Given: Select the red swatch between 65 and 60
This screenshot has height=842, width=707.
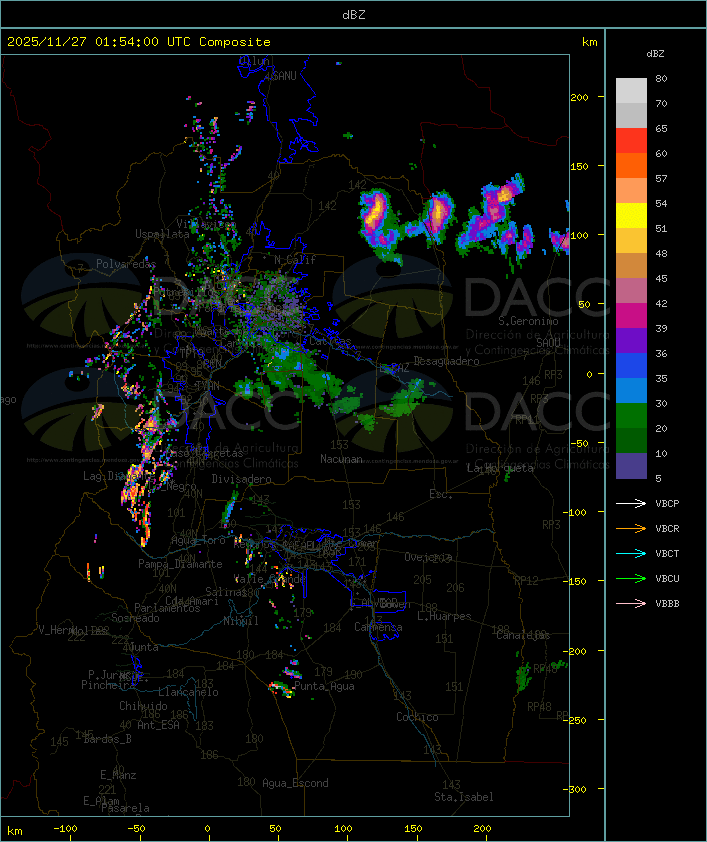Looking at the screenshot, I should pyautogui.click(x=631, y=141).
